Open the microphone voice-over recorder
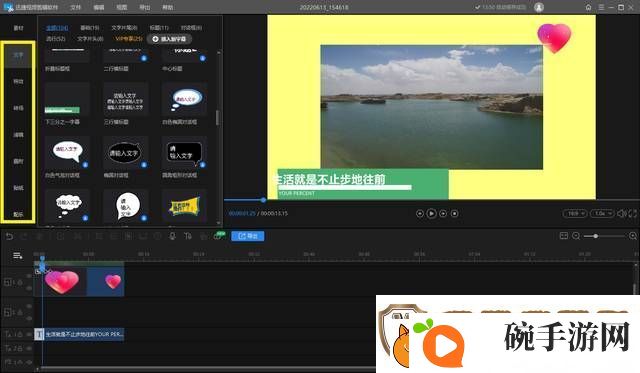The height and width of the screenshot is (373, 640). [x=172, y=236]
